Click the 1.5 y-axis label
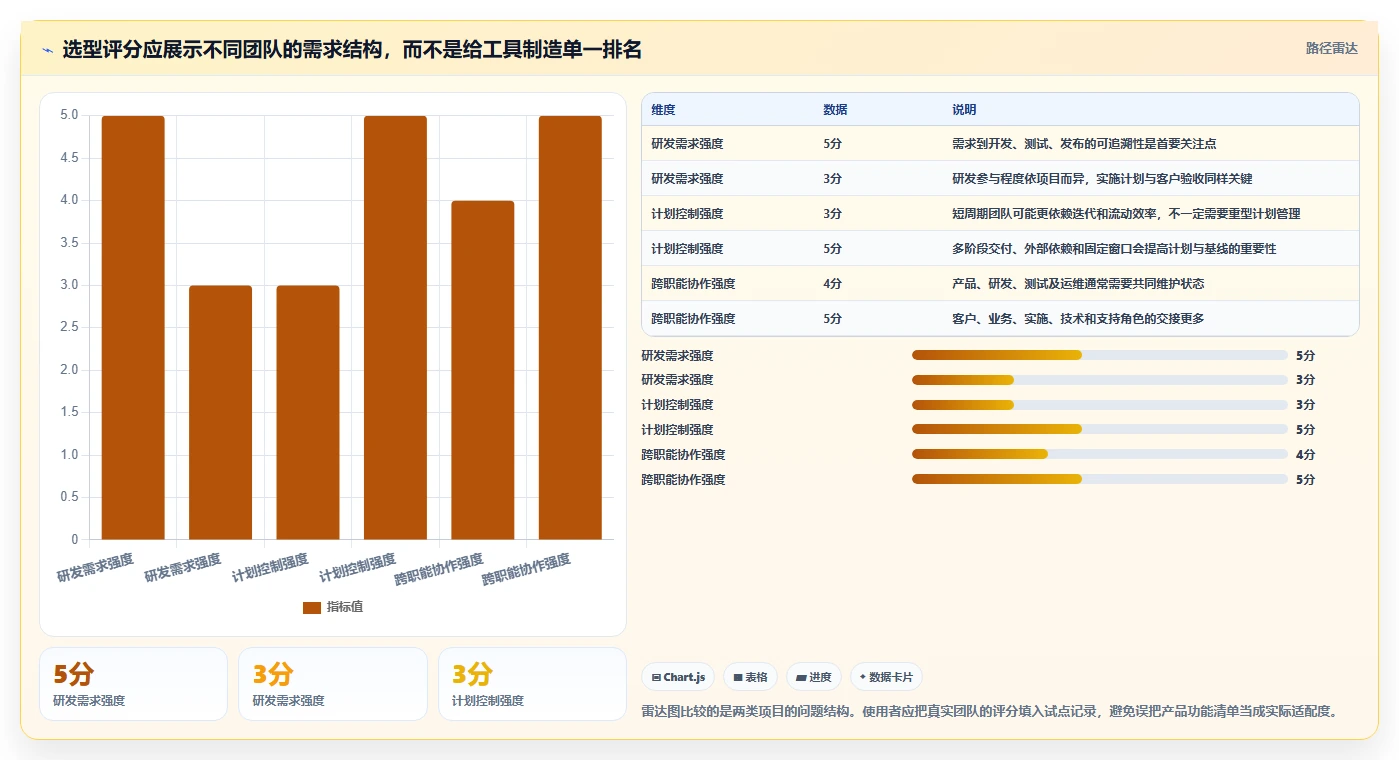The height and width of the screenshot is (760, 1399). tap(69, 413)
